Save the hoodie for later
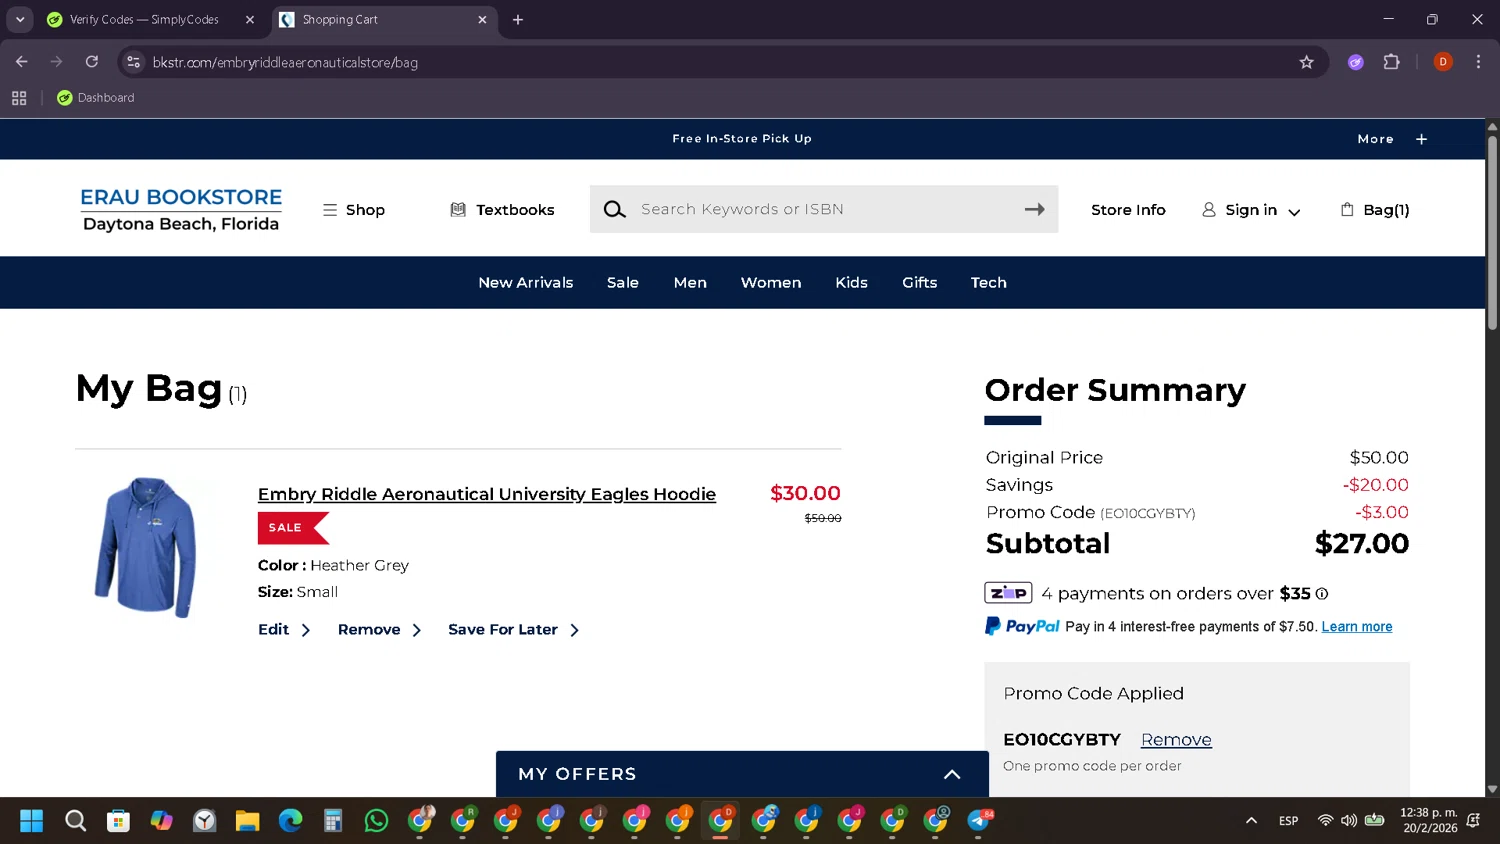 click(x=513, y=630)
